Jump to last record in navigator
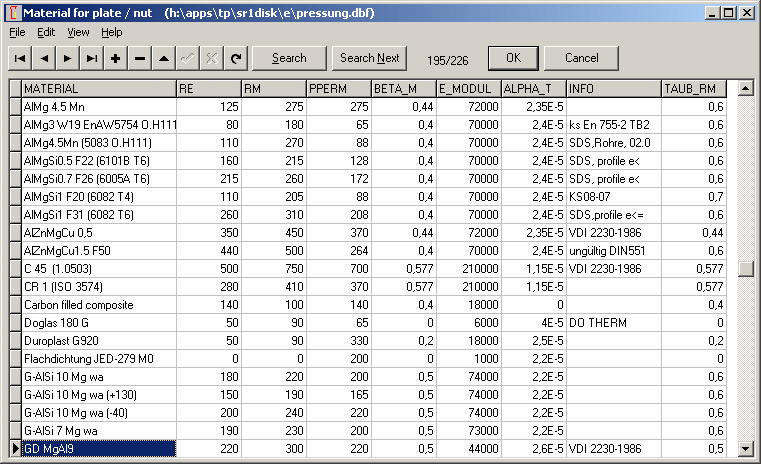 [x=92, y=58]
